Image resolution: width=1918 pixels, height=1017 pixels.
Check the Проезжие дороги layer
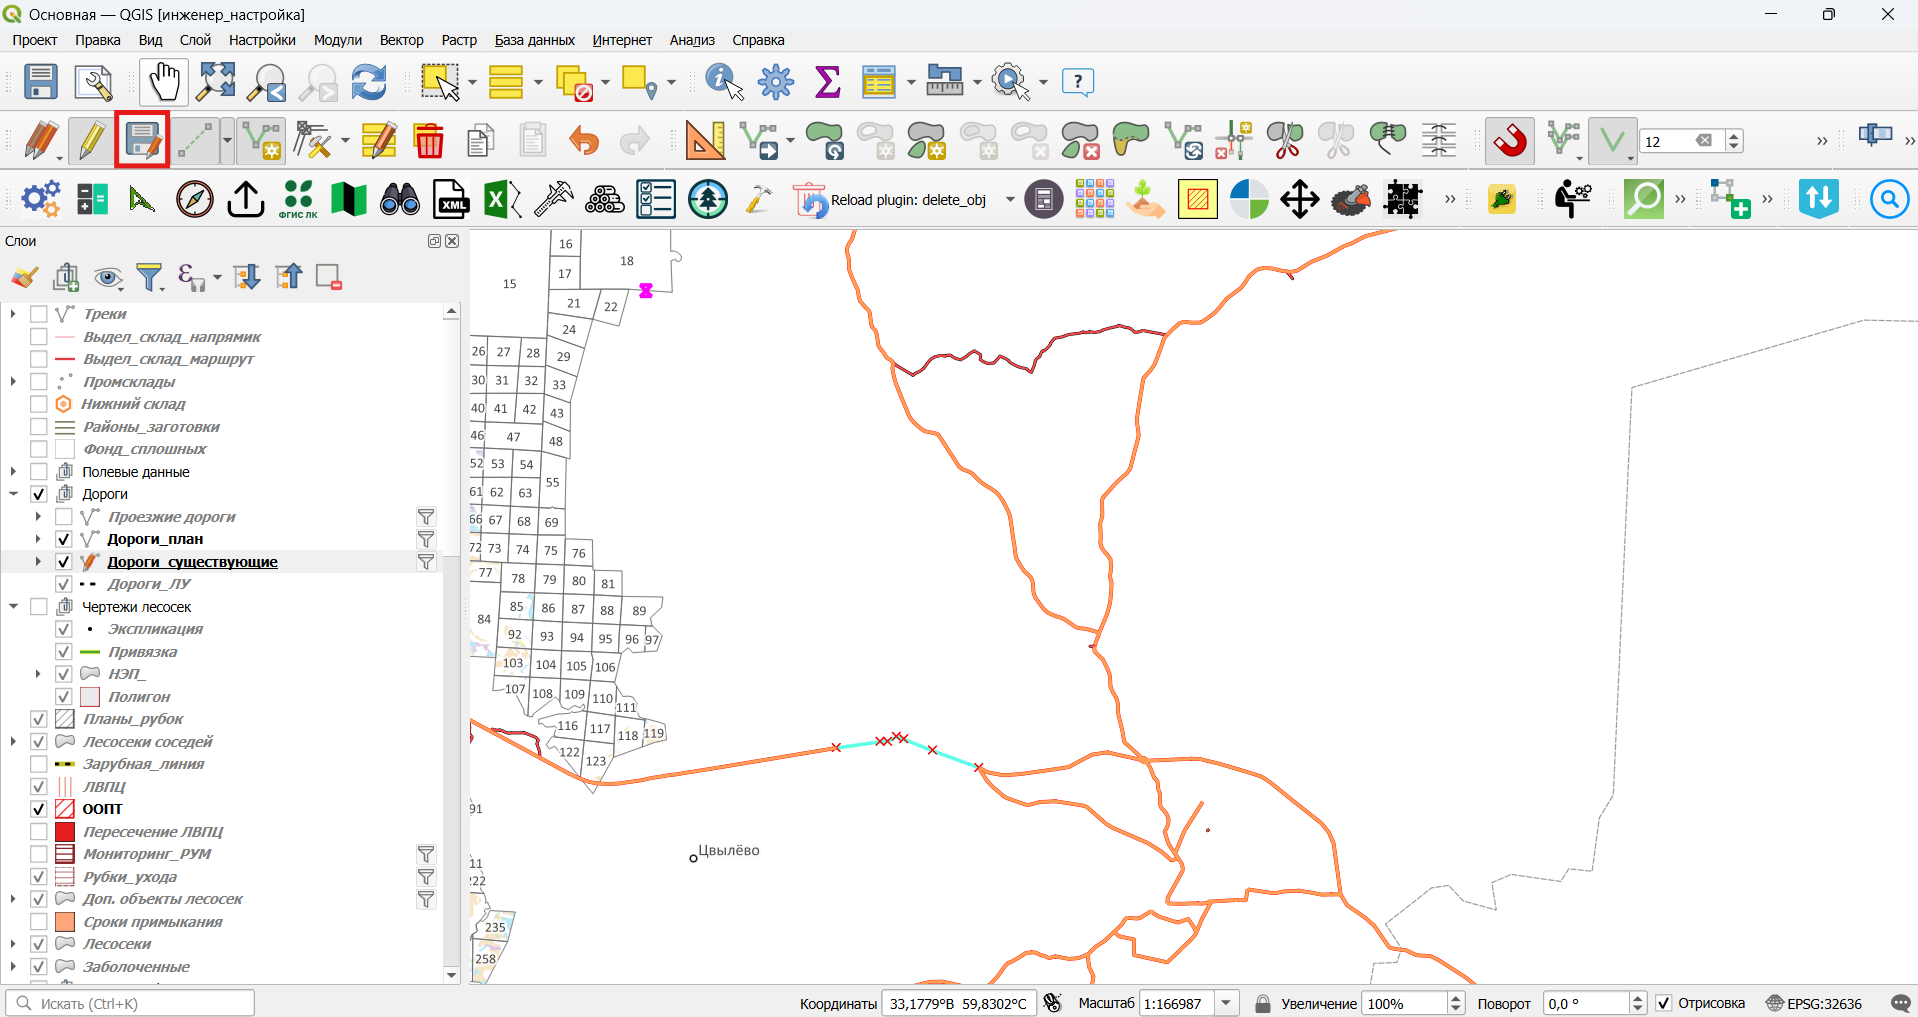63,517
